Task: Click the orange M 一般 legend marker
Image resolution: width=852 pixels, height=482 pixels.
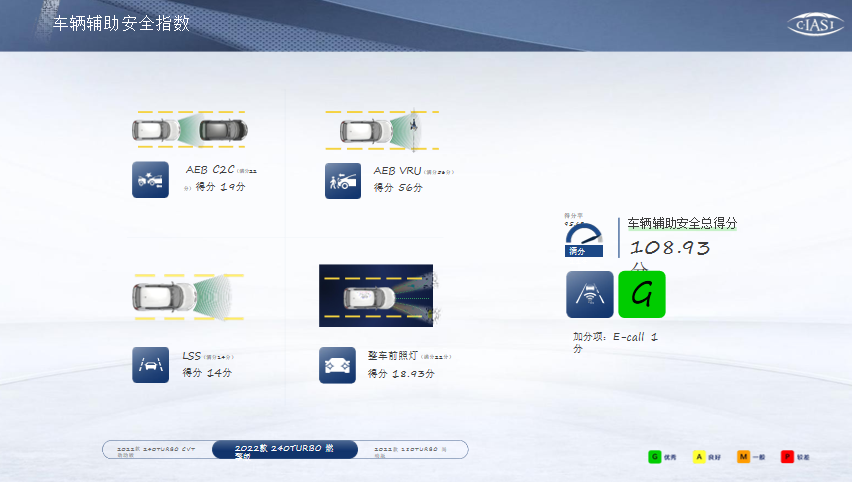Action: tap(743, 457)
